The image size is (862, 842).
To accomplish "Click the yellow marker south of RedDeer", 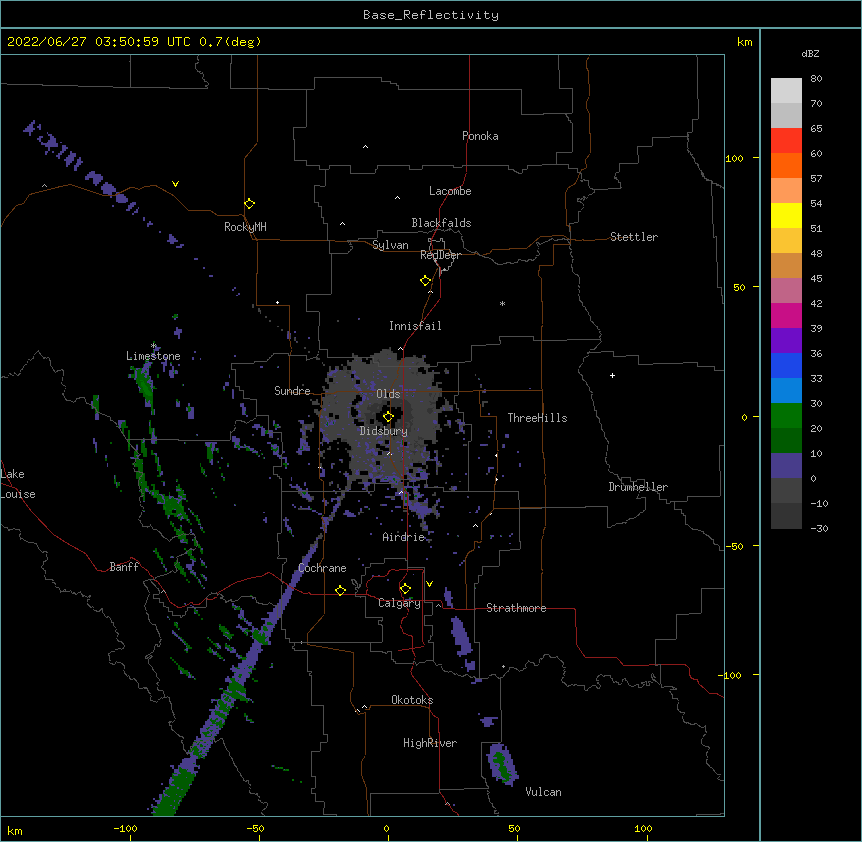I will (x=425, y=281).
